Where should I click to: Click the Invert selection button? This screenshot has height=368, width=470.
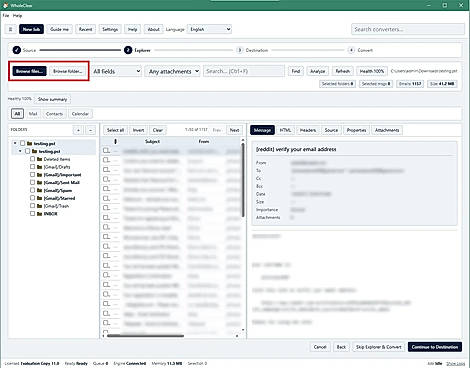[x=138, y=130]
